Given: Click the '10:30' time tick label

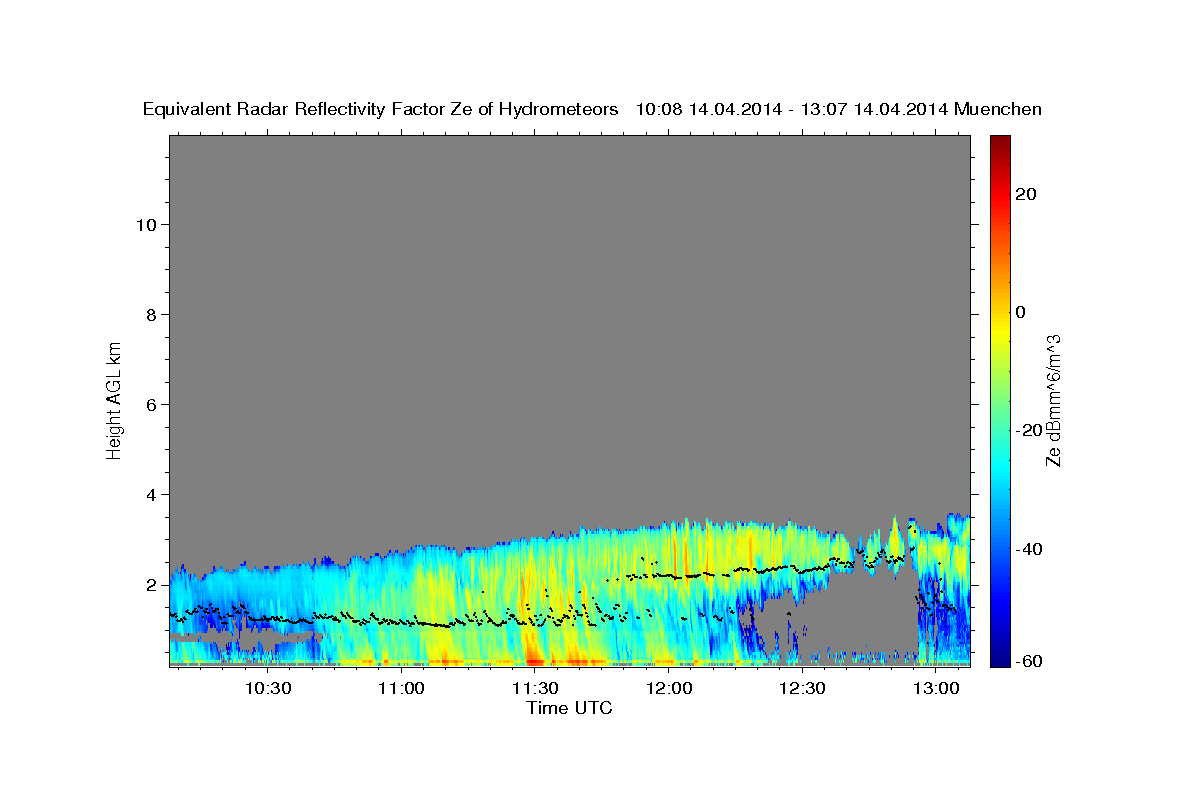Looking at the screenshot, I should click(268, 688).
